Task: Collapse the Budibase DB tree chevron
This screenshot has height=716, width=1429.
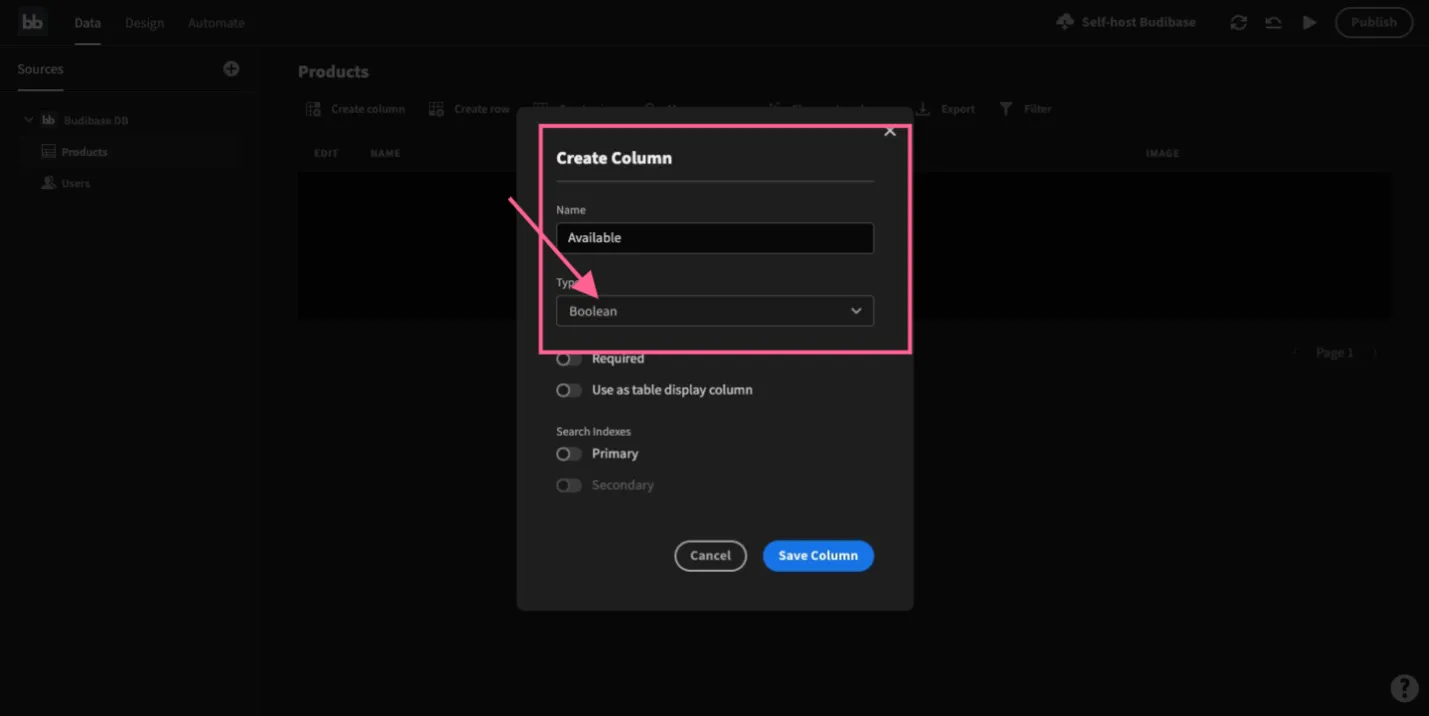Action: pyautogui.click(x=28, y=120)
